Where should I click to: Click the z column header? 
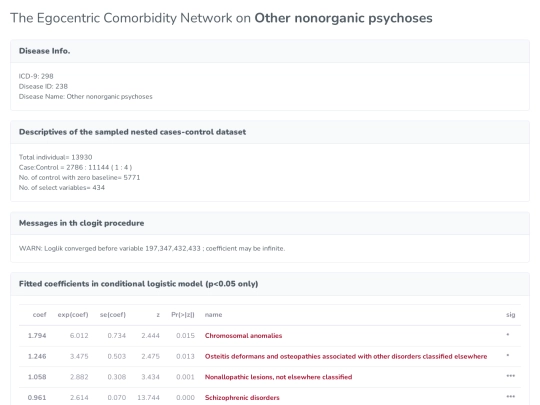point(158,315)
